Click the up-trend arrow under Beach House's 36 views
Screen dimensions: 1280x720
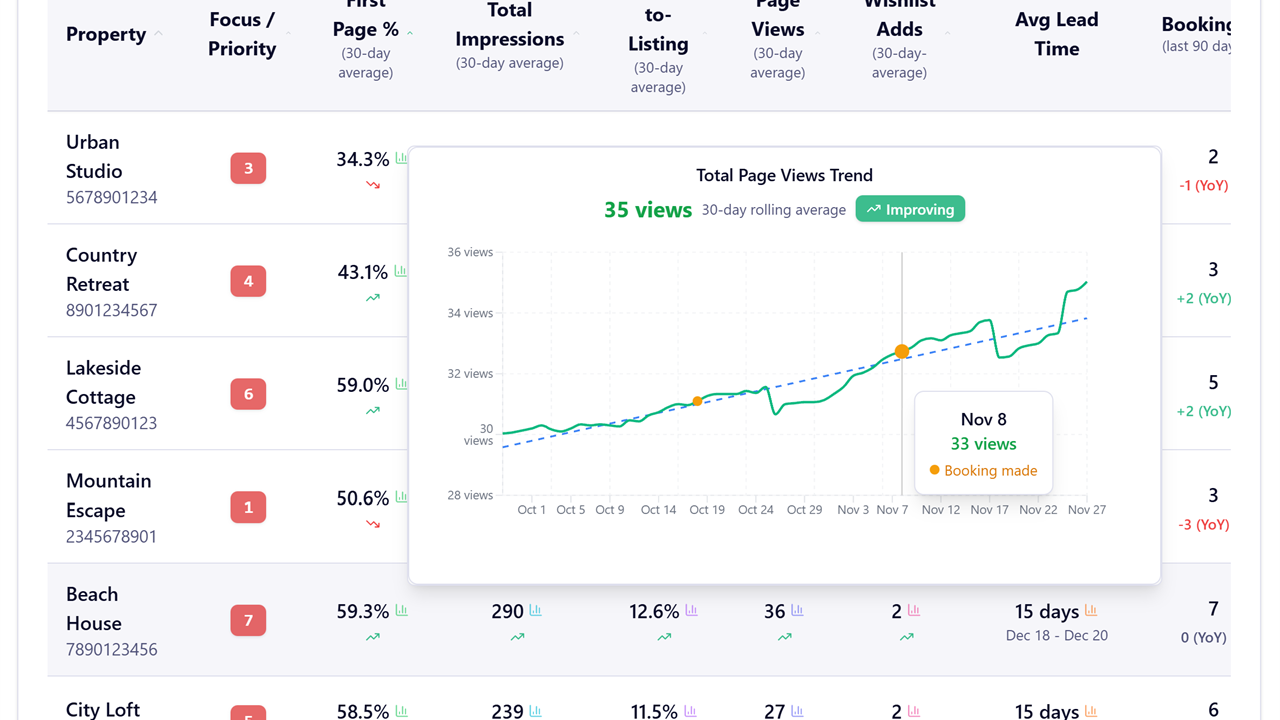pyautogui.click(x=785, y=637)
